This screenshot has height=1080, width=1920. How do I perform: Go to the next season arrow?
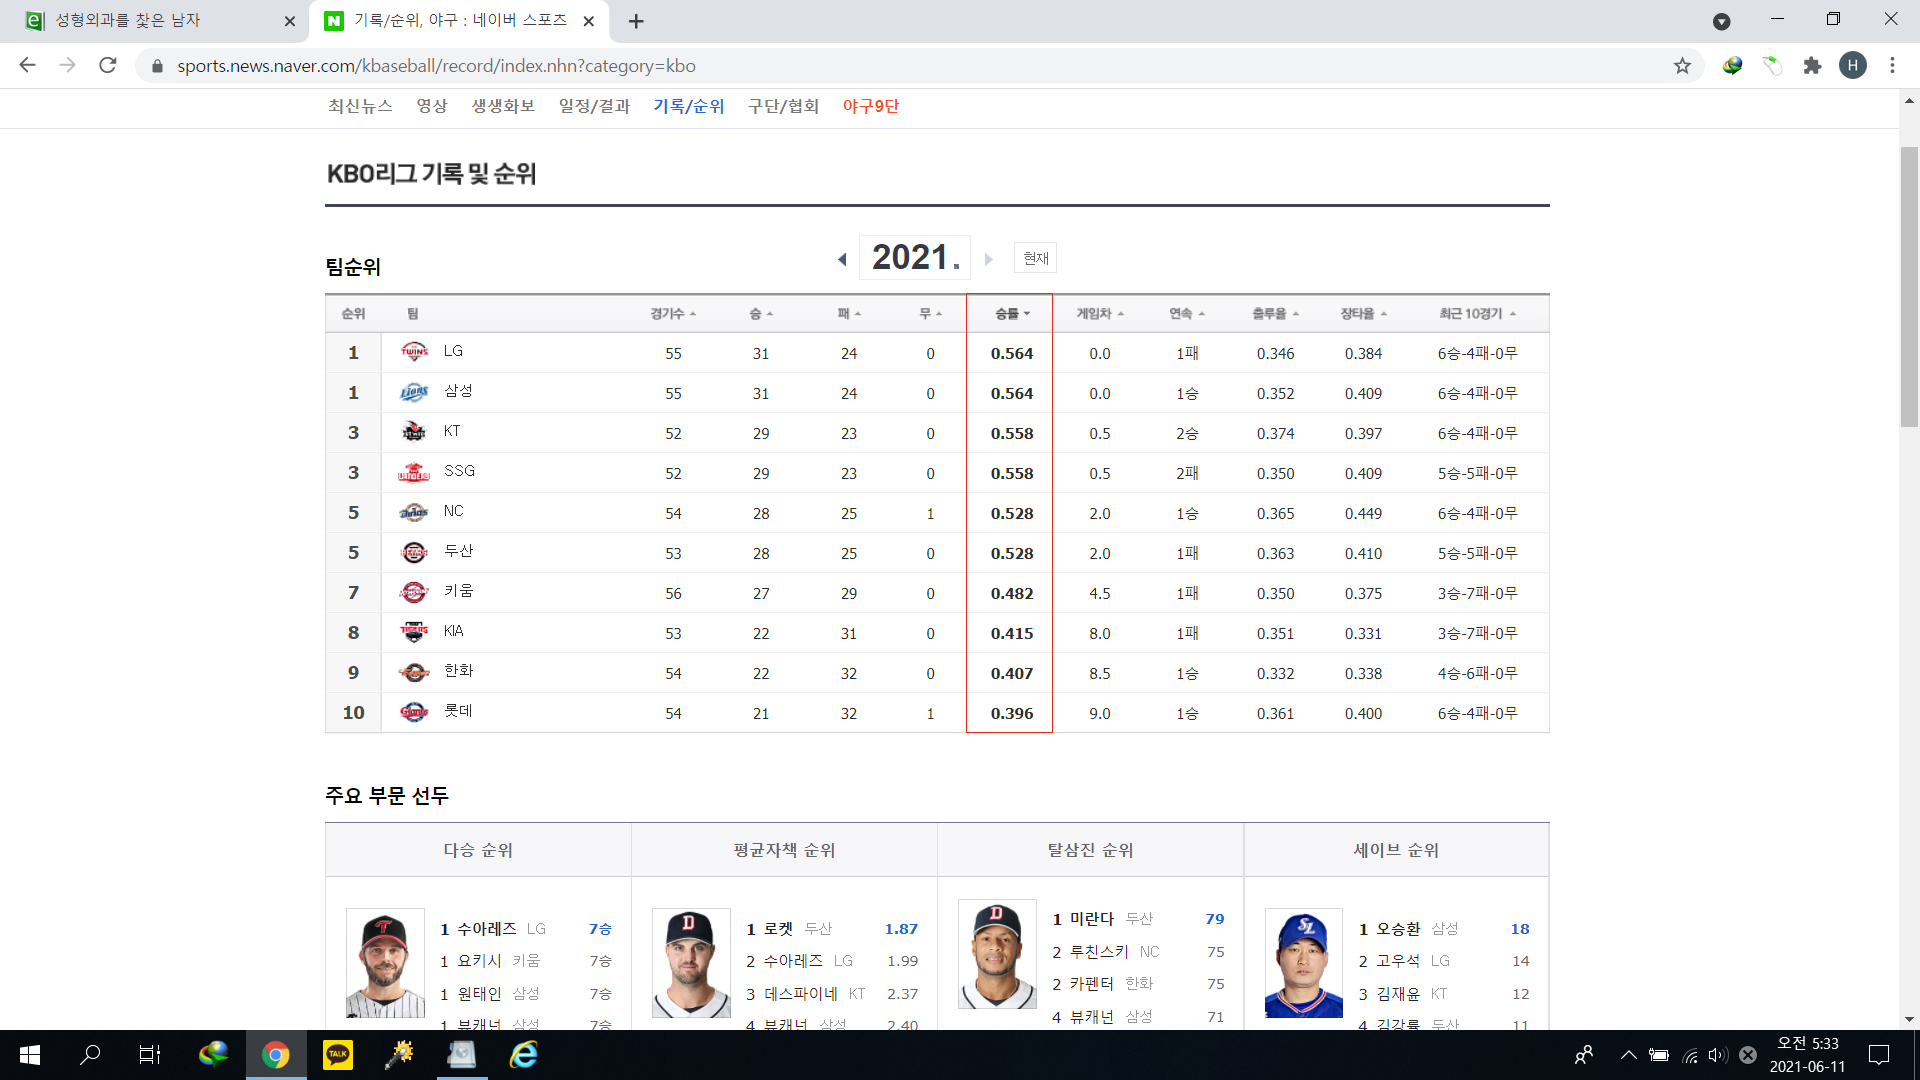pyautogui.click(x=989, y=259)
